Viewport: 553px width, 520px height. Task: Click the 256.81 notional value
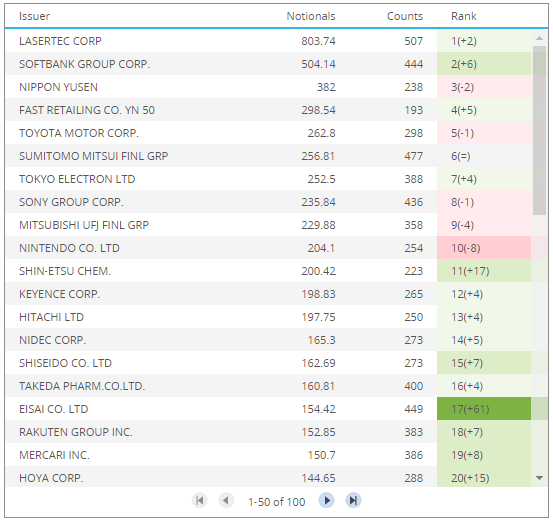[x=318, y=156]
